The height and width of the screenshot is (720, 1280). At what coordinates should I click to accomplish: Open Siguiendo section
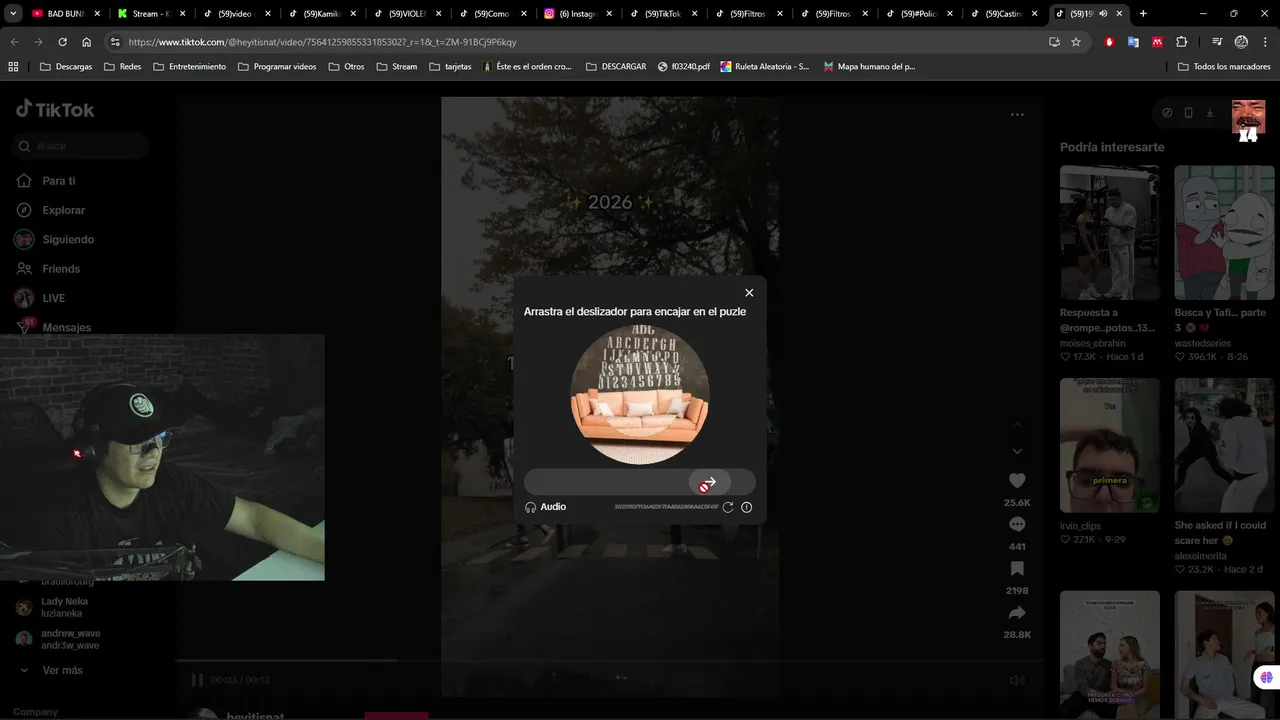pyautogui.click(x=55, y=239)
